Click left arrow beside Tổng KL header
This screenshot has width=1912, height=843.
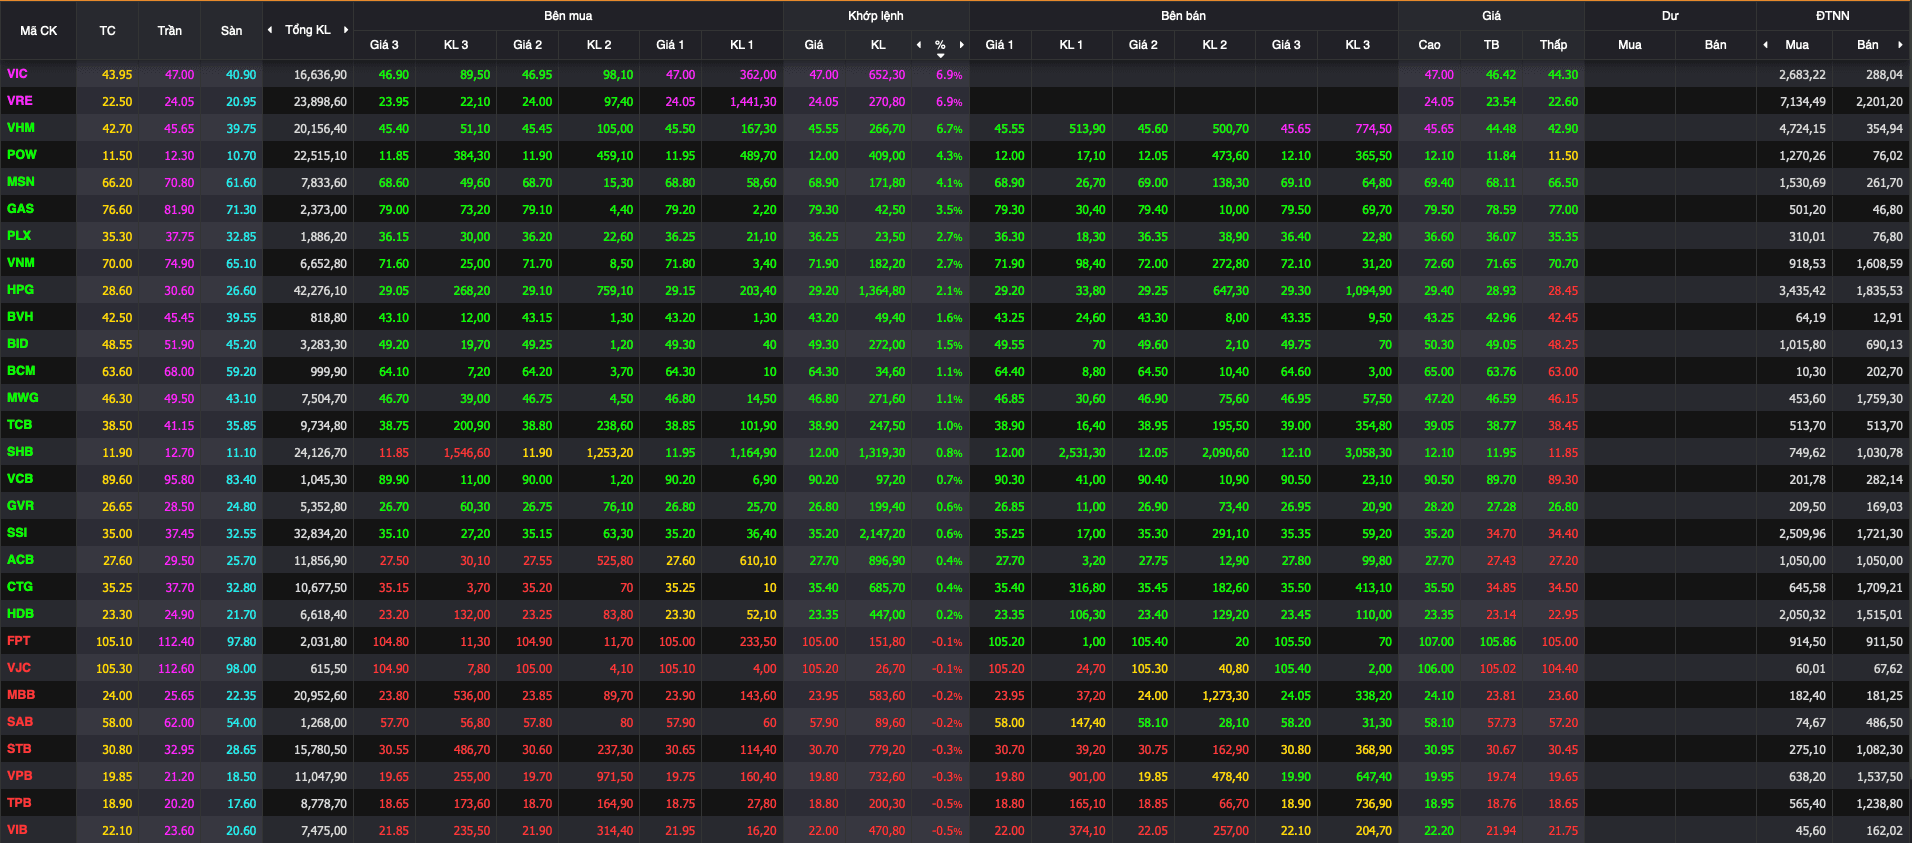point(270,30)
